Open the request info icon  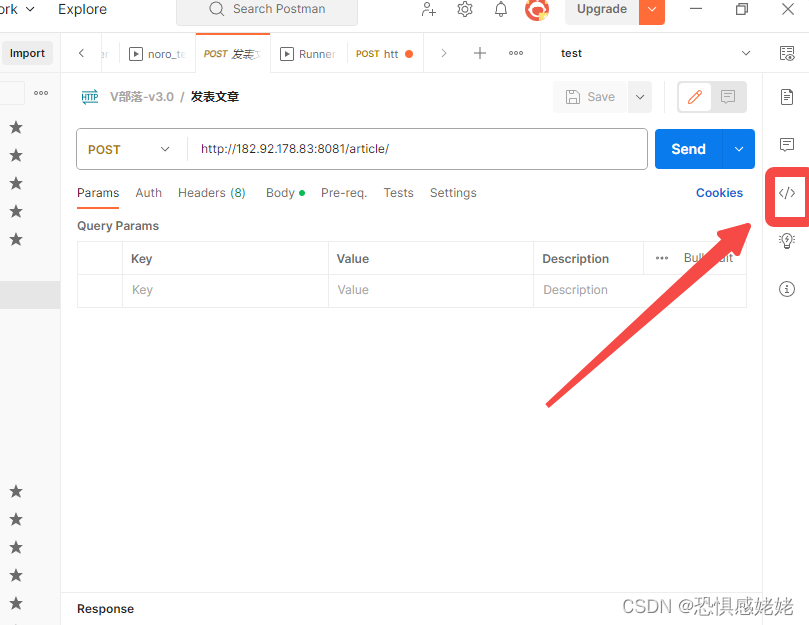[787, 289]
